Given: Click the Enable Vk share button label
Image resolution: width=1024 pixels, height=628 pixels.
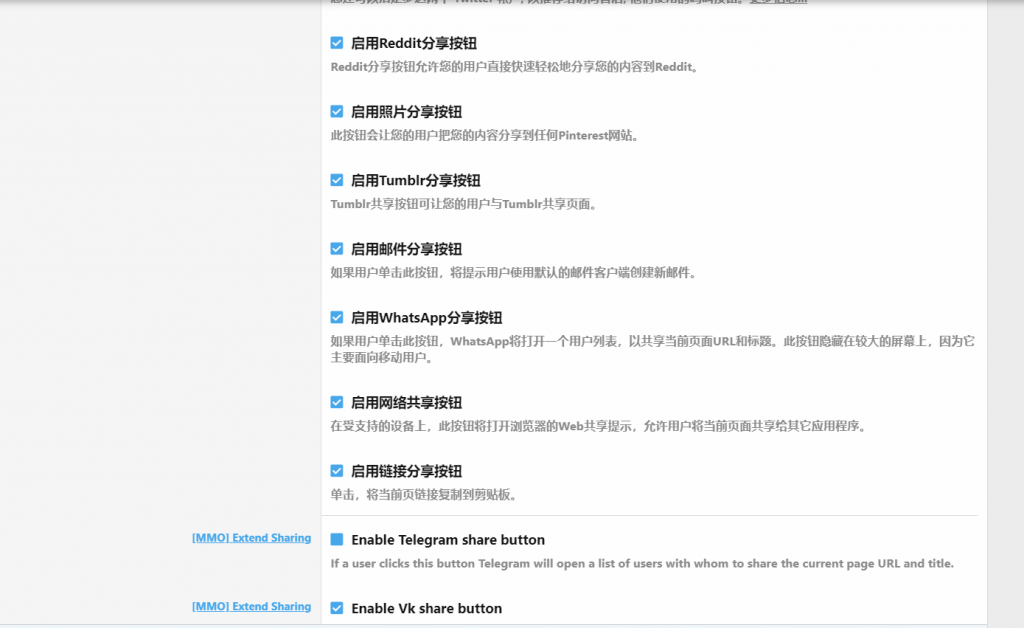Looking at the screenshot, I should point(426,608).
